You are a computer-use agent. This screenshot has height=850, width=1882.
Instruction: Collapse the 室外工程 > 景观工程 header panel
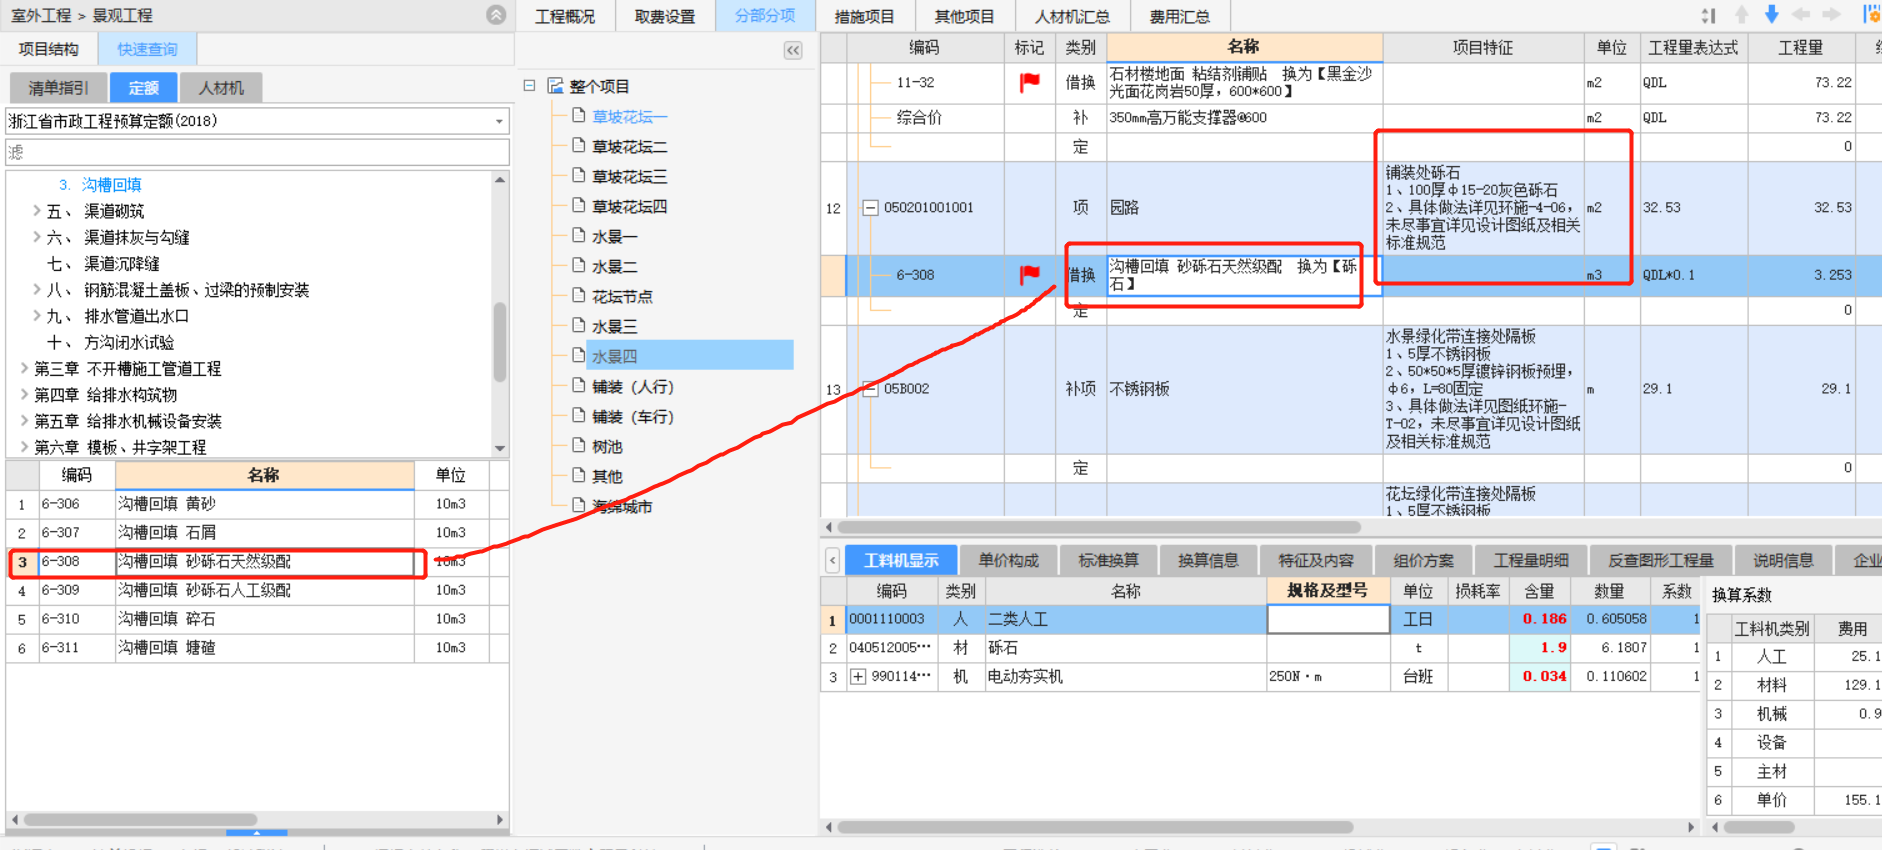click(x=496, y=15)
